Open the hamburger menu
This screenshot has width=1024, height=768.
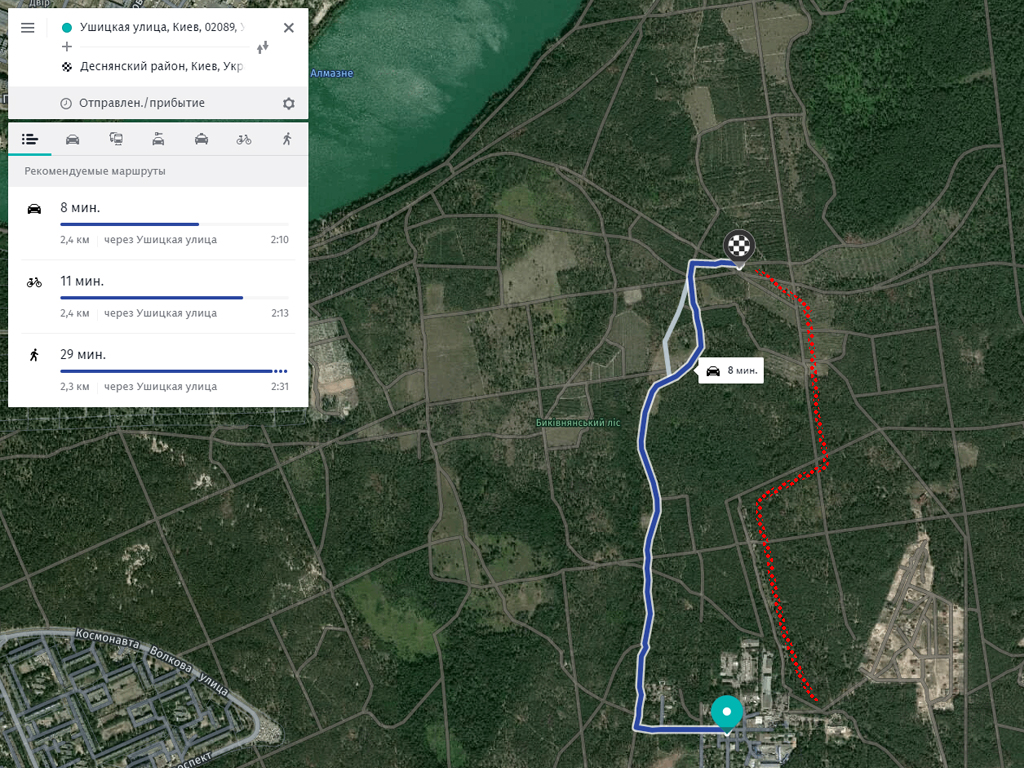point(27,27)
